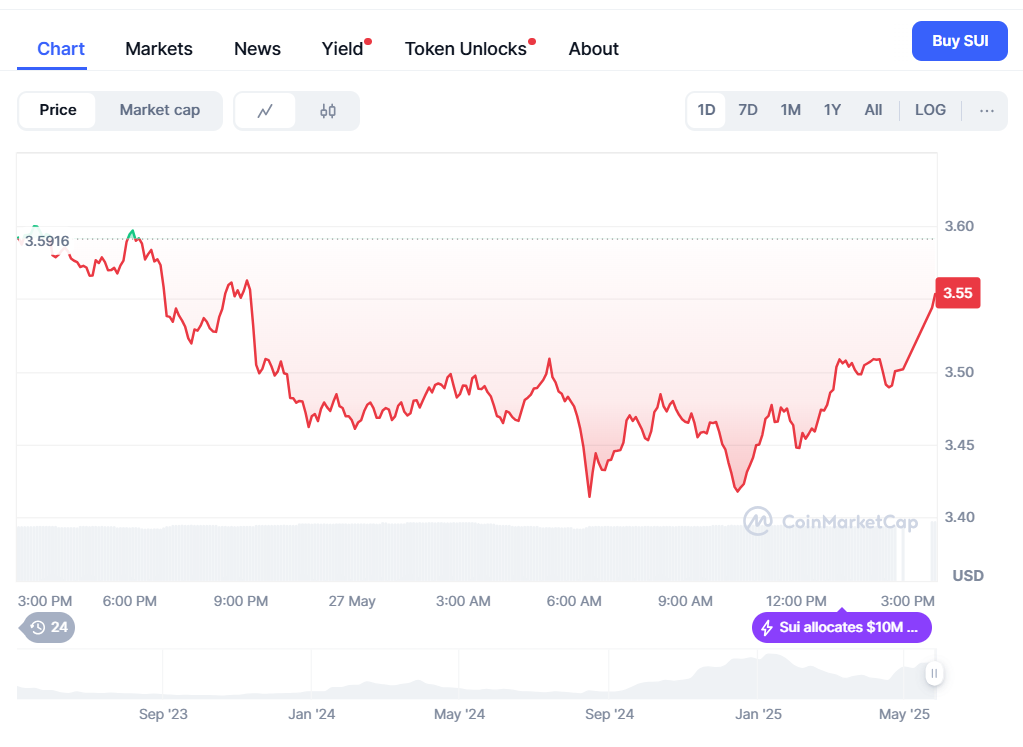Click the lightning bolt news event icon

click(x=767, y=628)
